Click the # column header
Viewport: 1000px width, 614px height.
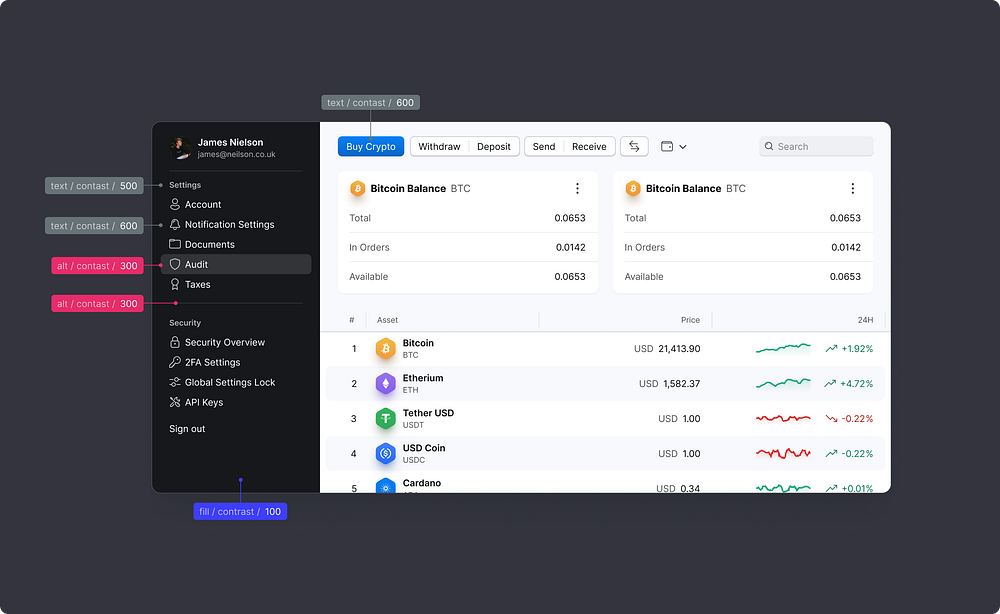click(351, 320)
